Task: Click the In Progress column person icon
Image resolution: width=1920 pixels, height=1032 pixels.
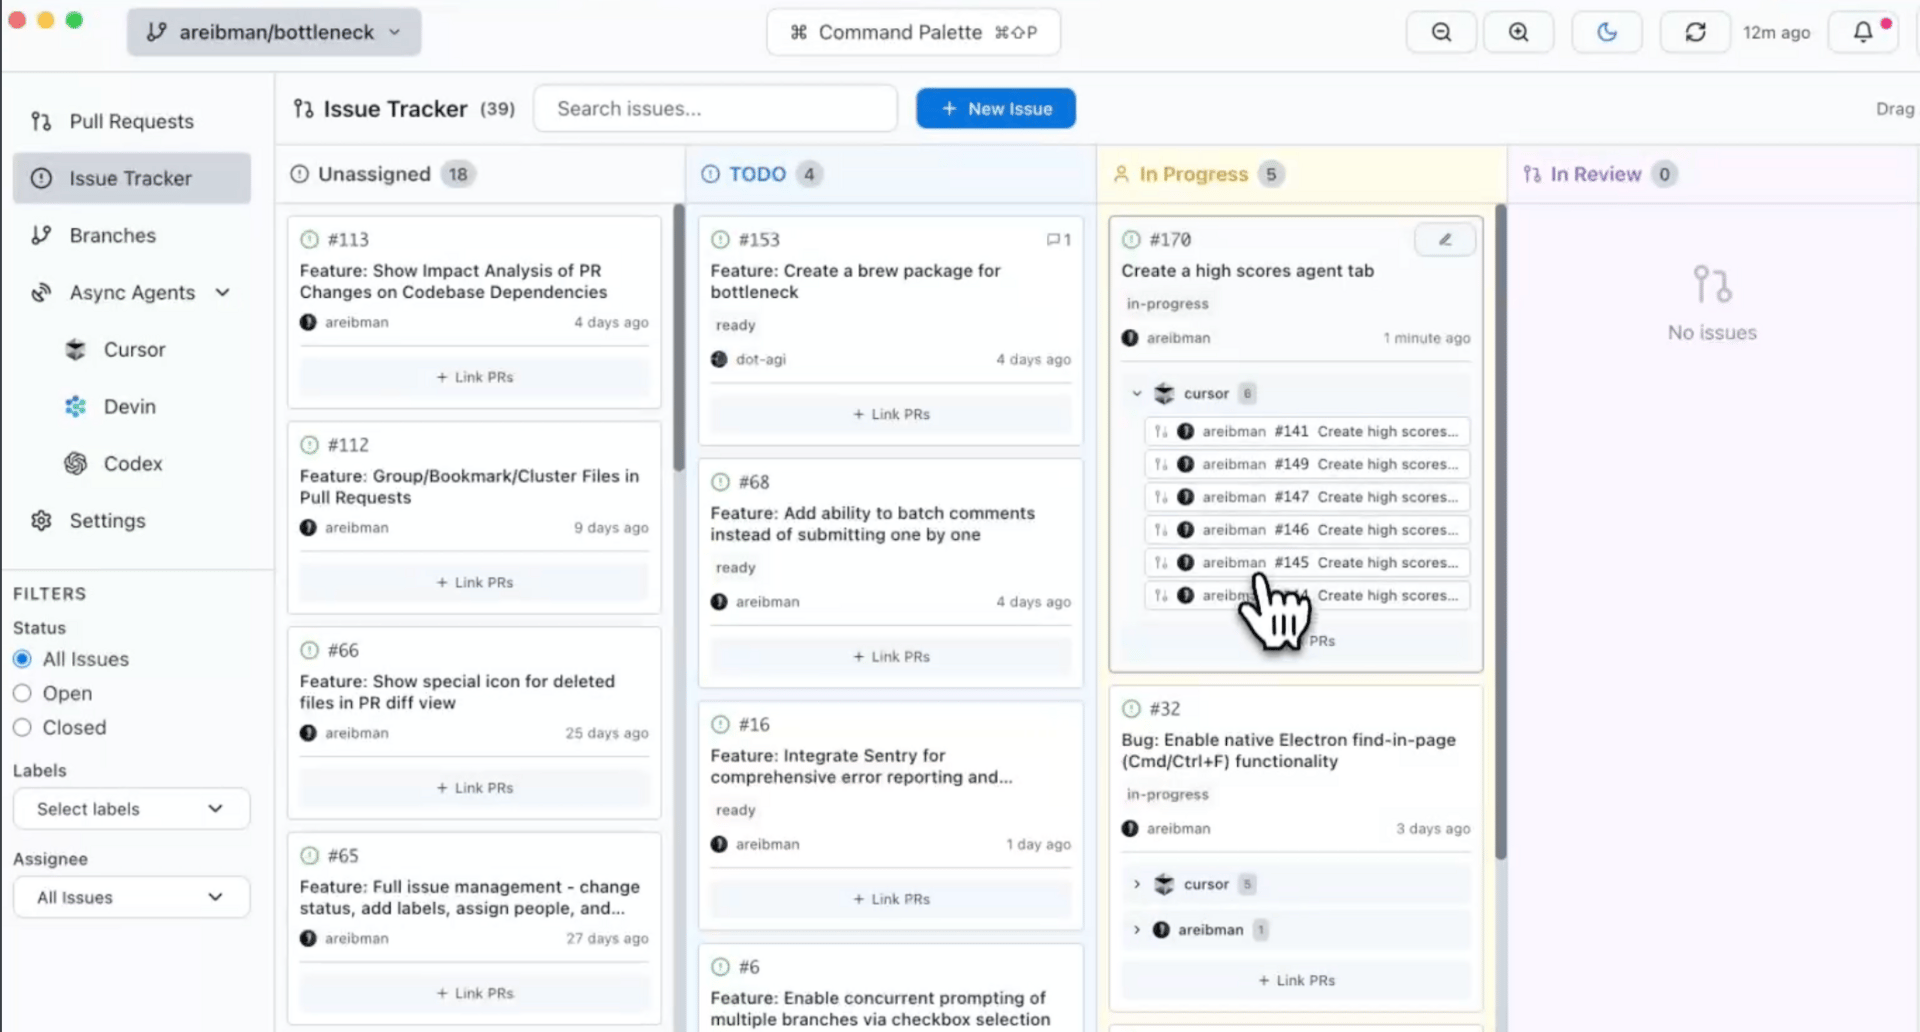Action: (1121, 174)
